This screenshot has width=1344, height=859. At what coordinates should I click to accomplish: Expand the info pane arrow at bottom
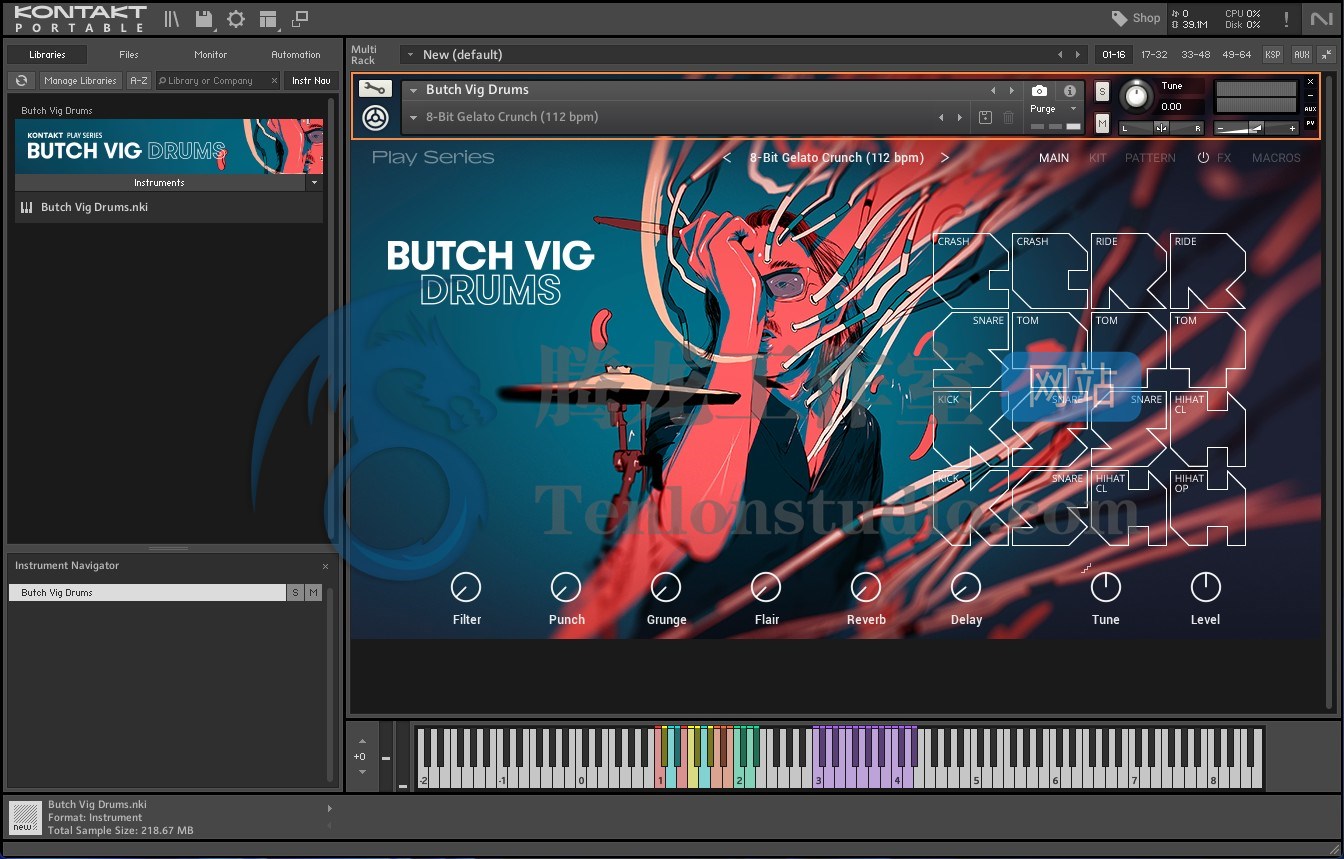[x=329, y=808]
